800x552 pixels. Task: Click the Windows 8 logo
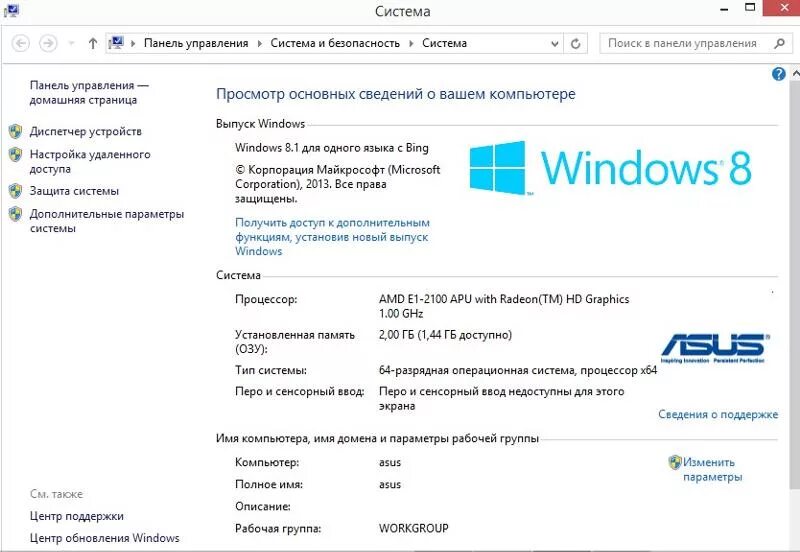coord(610,168)
